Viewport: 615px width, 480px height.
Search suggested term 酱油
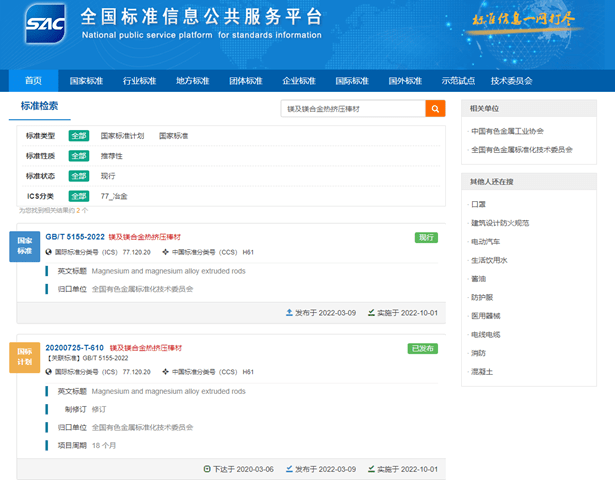pyautogui.click(x=478, y=278)
